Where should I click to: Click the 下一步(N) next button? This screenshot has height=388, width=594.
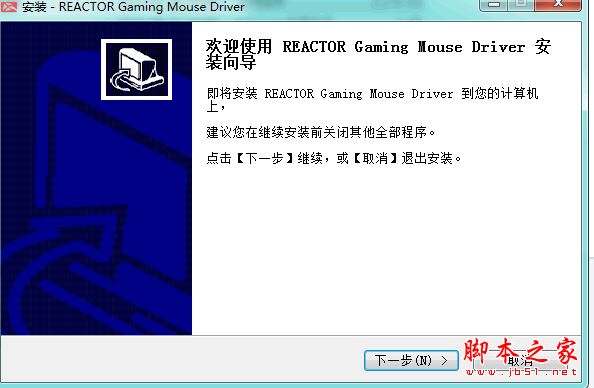411,360
